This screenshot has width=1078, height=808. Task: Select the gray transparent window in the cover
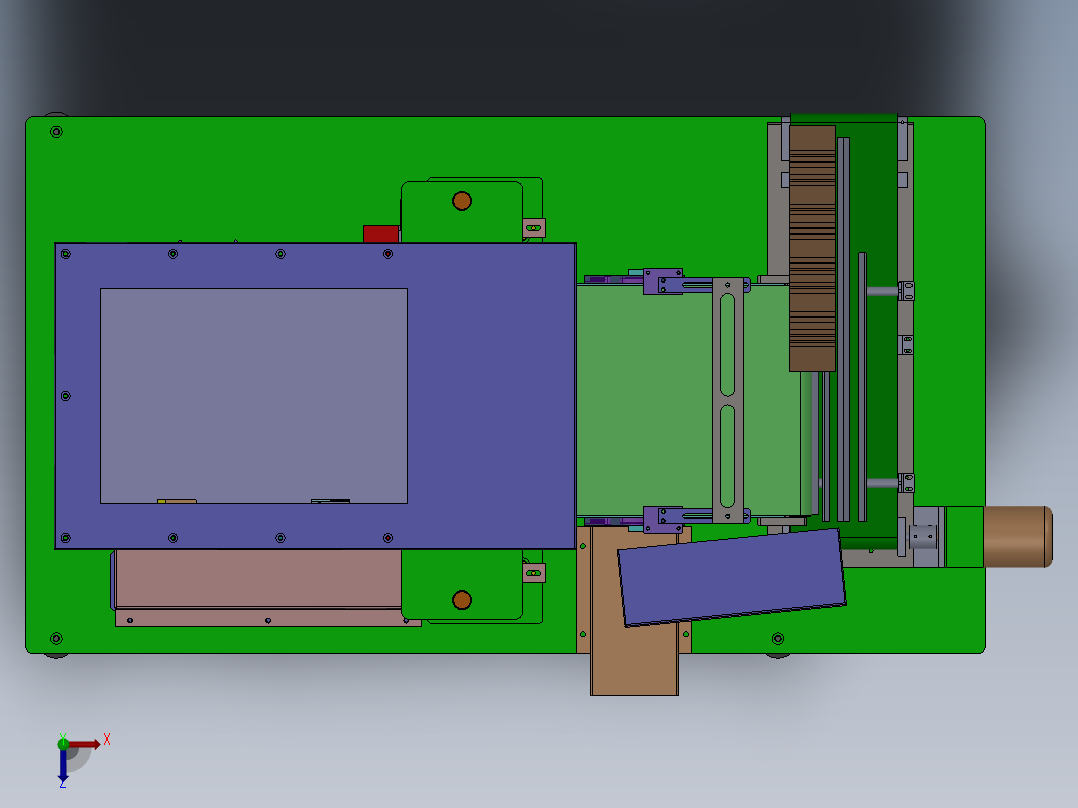(x=254, y=396)
